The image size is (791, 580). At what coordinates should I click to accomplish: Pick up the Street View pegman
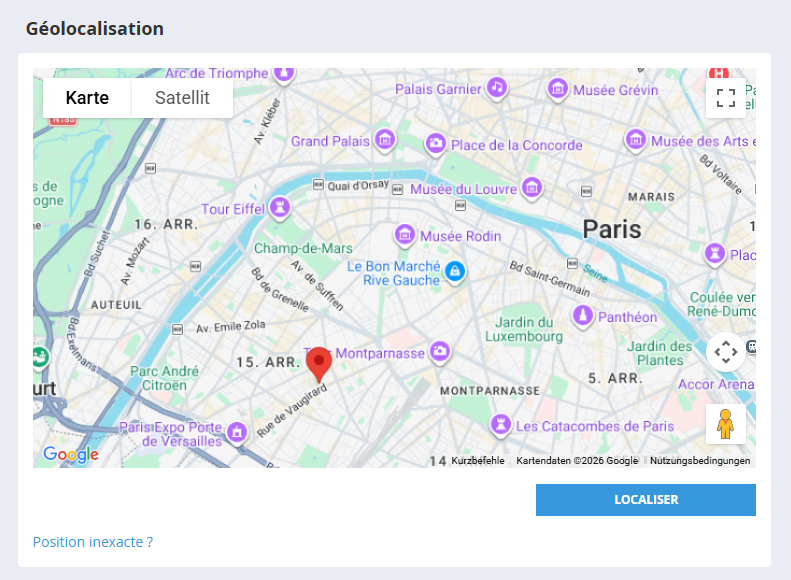click(725, 424)
